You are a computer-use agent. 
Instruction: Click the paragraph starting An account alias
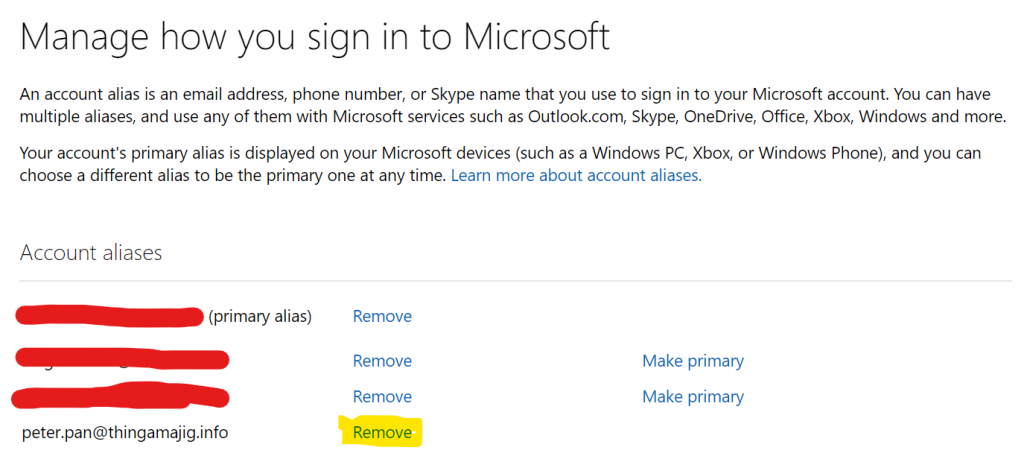click(x=513, y=106)
